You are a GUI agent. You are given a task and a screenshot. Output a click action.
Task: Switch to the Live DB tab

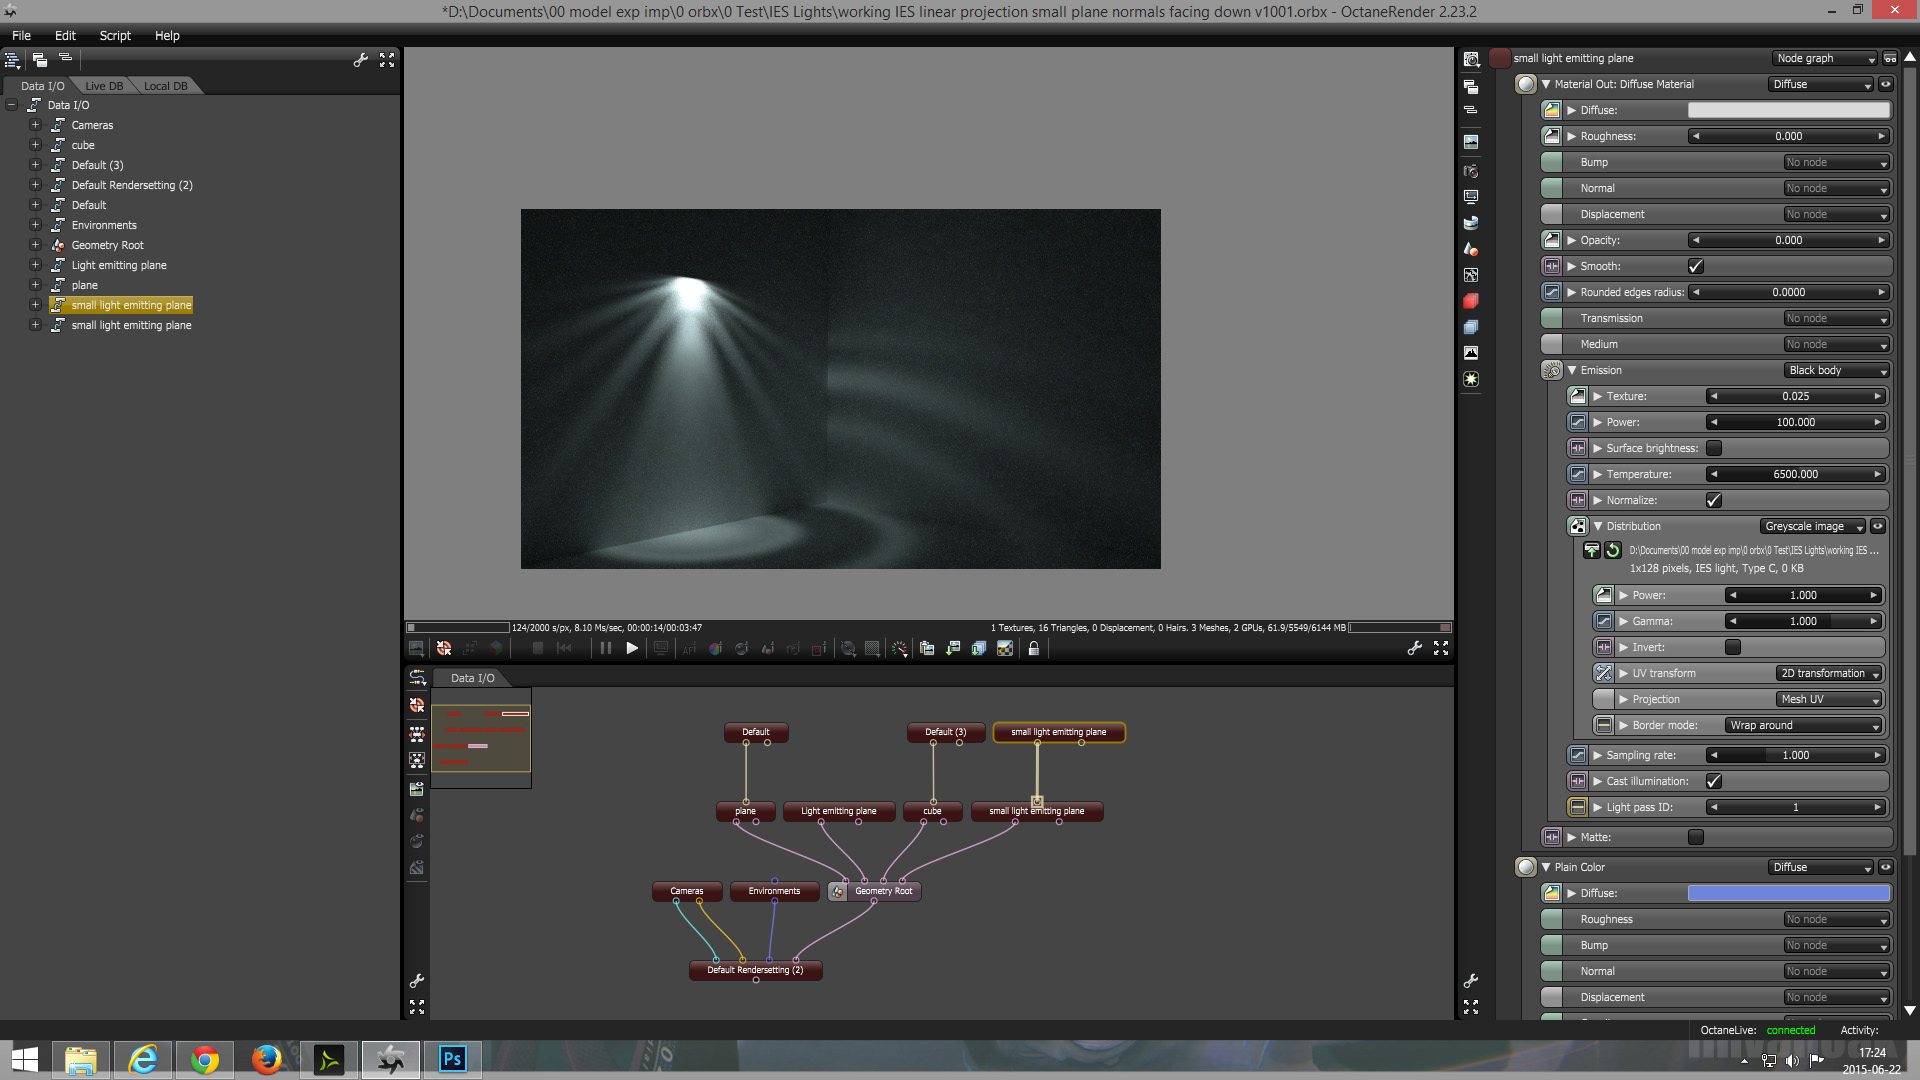point(104,86)
